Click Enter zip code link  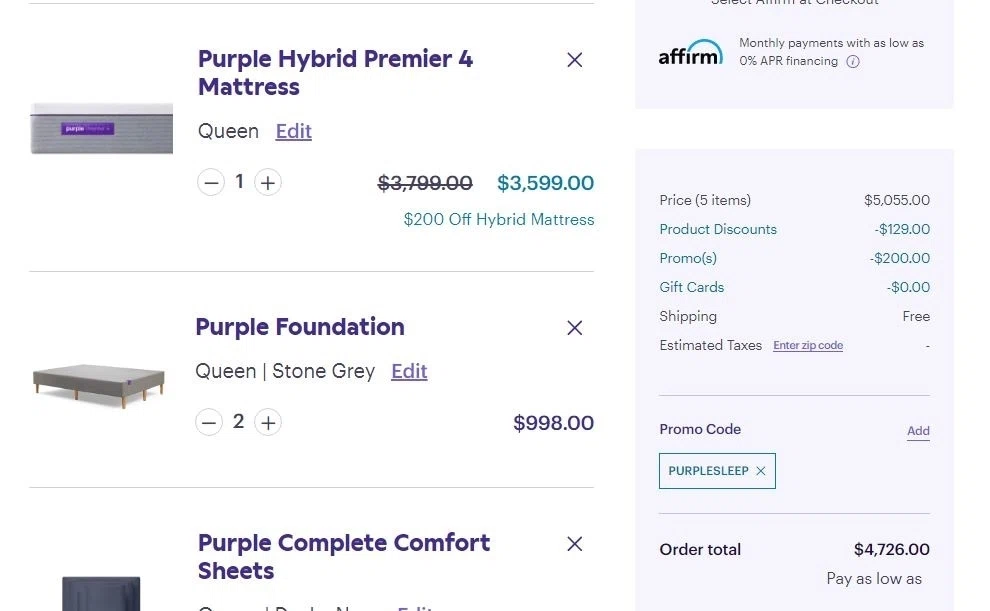point(808,346)
